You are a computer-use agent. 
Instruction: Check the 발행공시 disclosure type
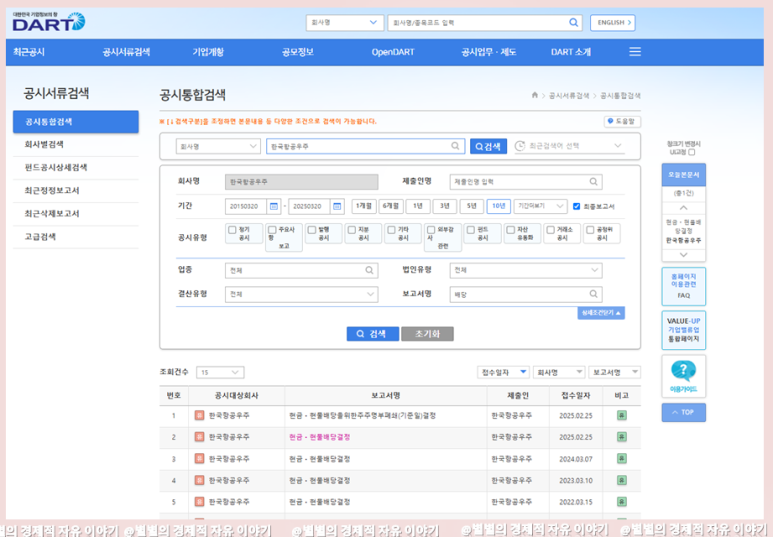tap(312, 230)
